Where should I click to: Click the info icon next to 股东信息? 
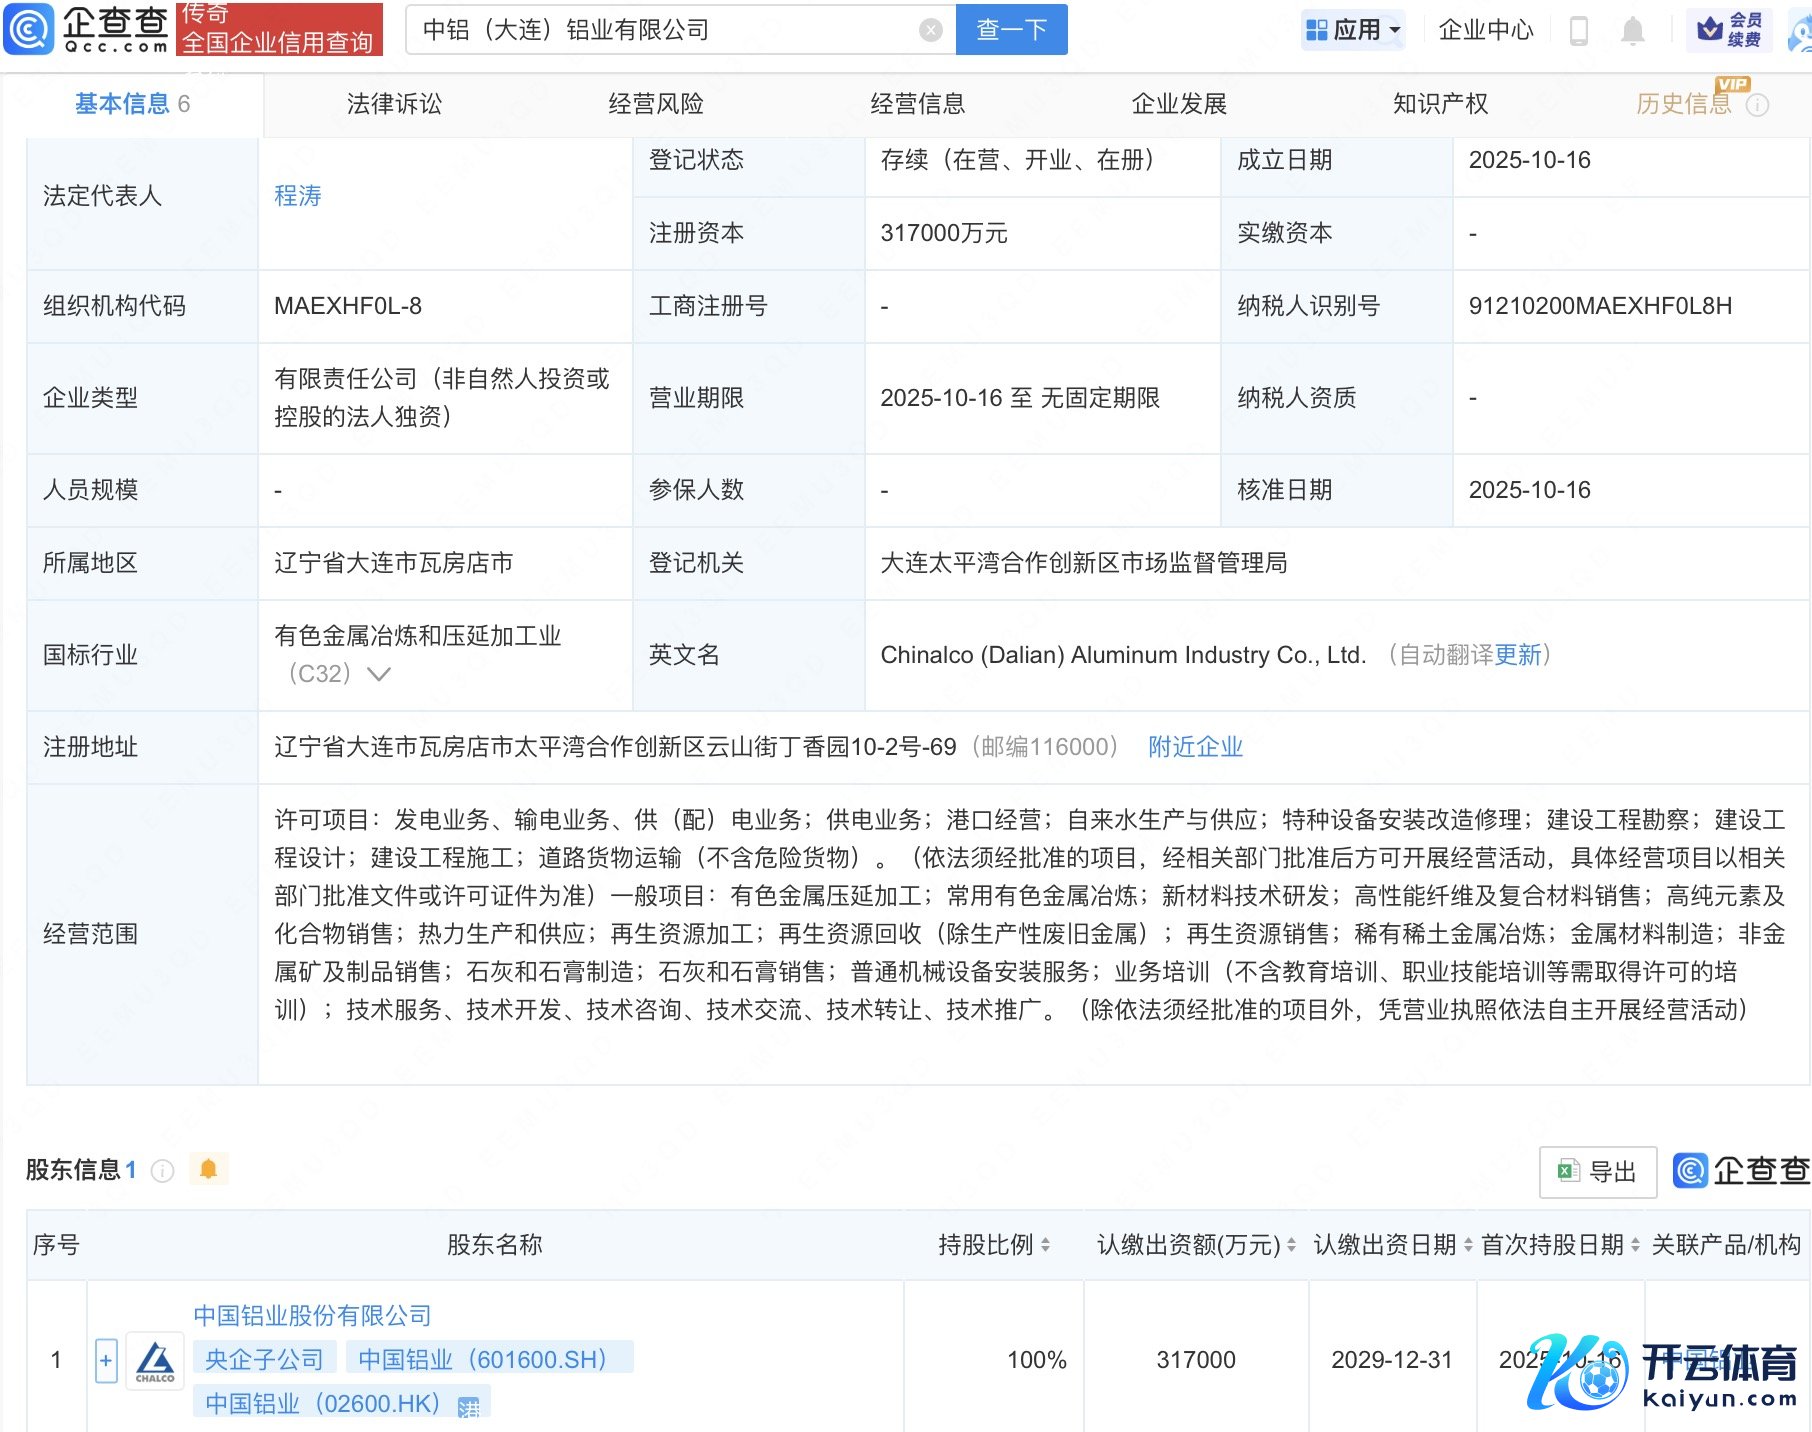pos(162,1170)
